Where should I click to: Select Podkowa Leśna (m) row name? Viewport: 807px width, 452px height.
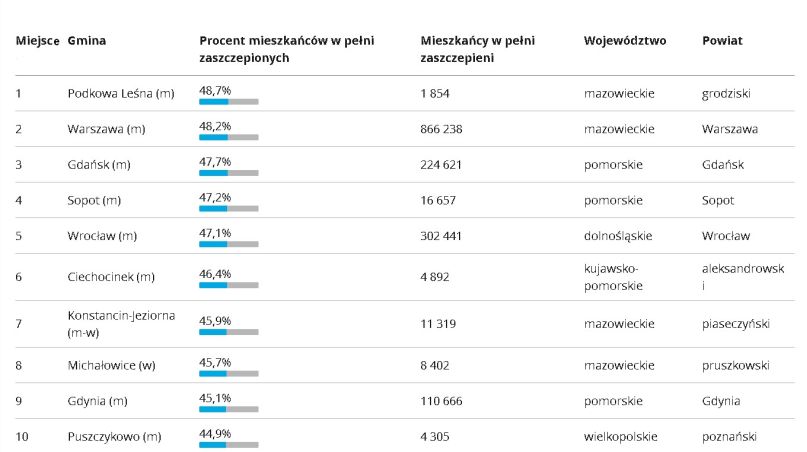(x=121, y=93)
